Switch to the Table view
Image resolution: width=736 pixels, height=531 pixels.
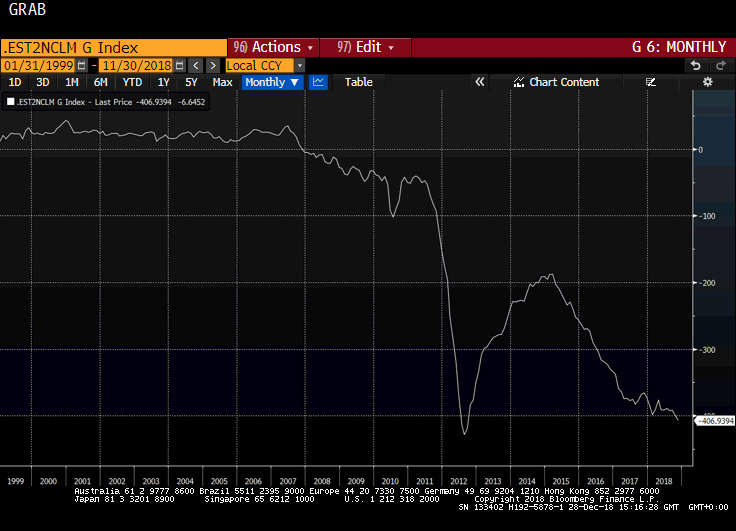pos(358,82)
